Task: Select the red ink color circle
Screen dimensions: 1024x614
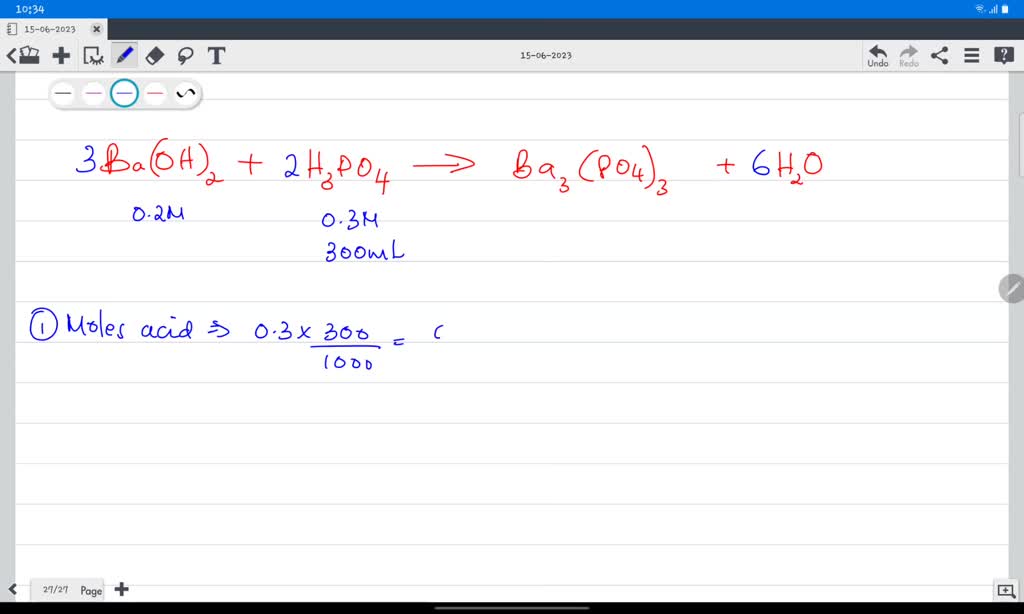Action: [x=153, y=93]
